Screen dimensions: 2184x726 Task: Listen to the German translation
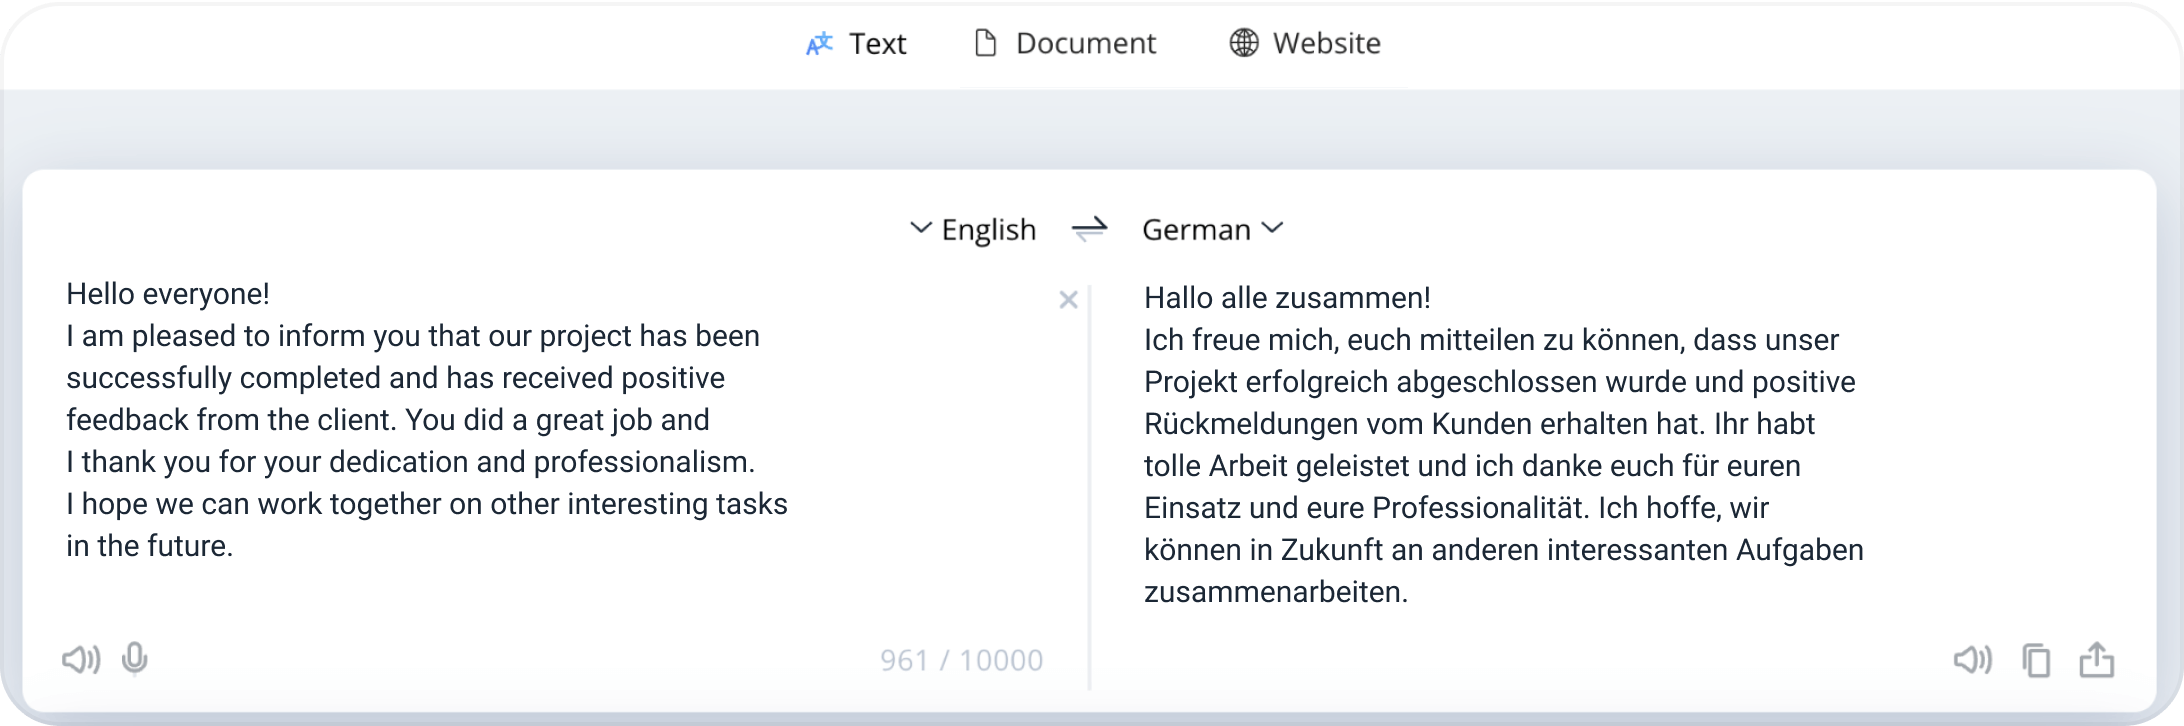(1973, 660)
